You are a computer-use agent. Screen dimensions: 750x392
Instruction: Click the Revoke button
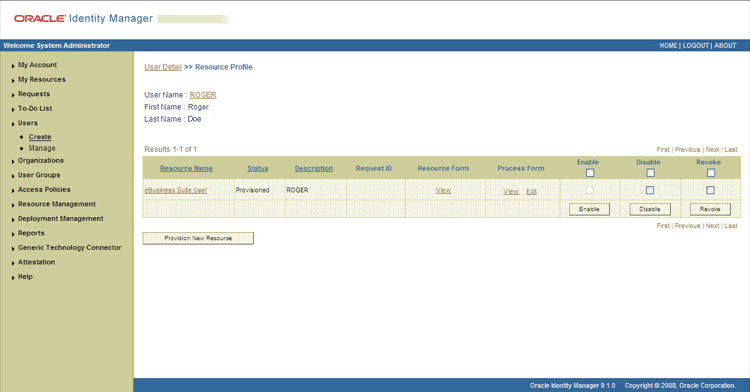click(710, 209)
